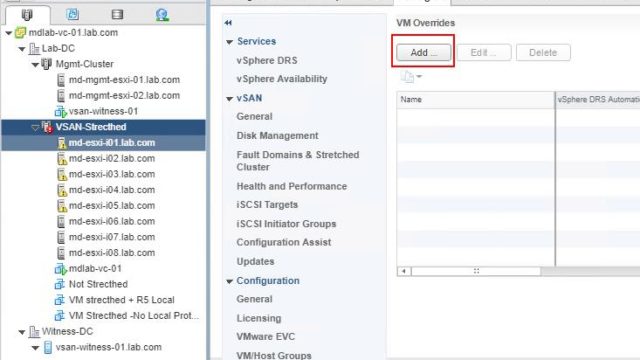The image size is (640, 360).
Task: Collapse the Mgmt-Cluster node
Action: click(35, 64)
